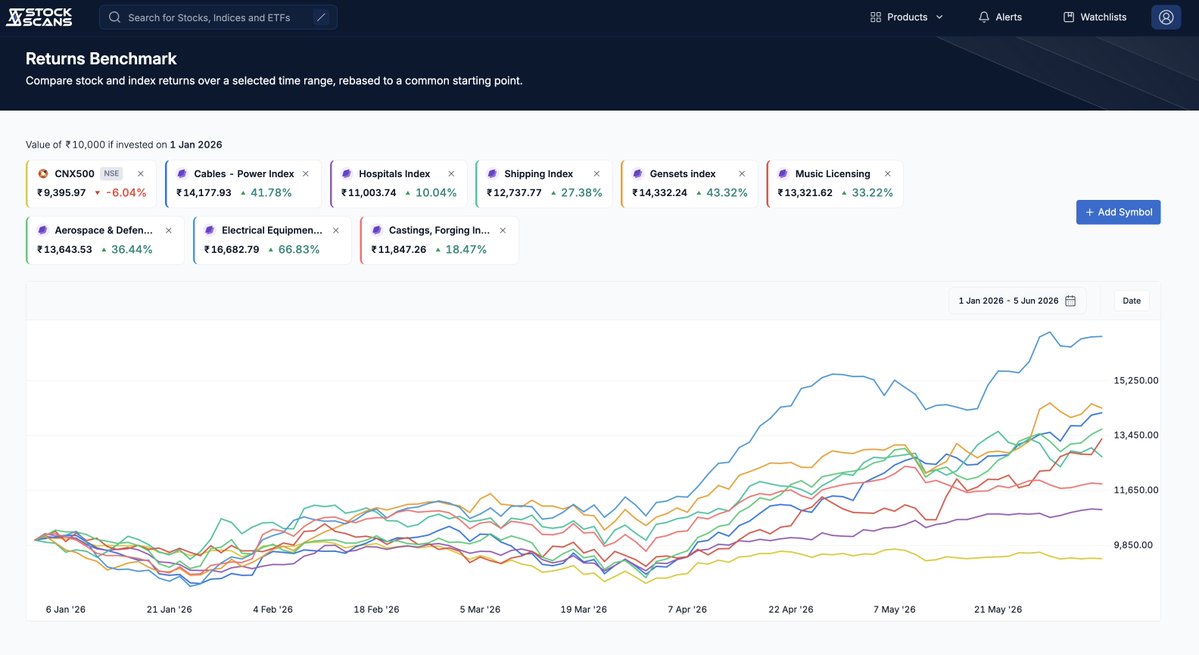The width and height of the screenshot is (1199, 655).
Task: Click the search magnifier icon
Action: tap(115, 17)
